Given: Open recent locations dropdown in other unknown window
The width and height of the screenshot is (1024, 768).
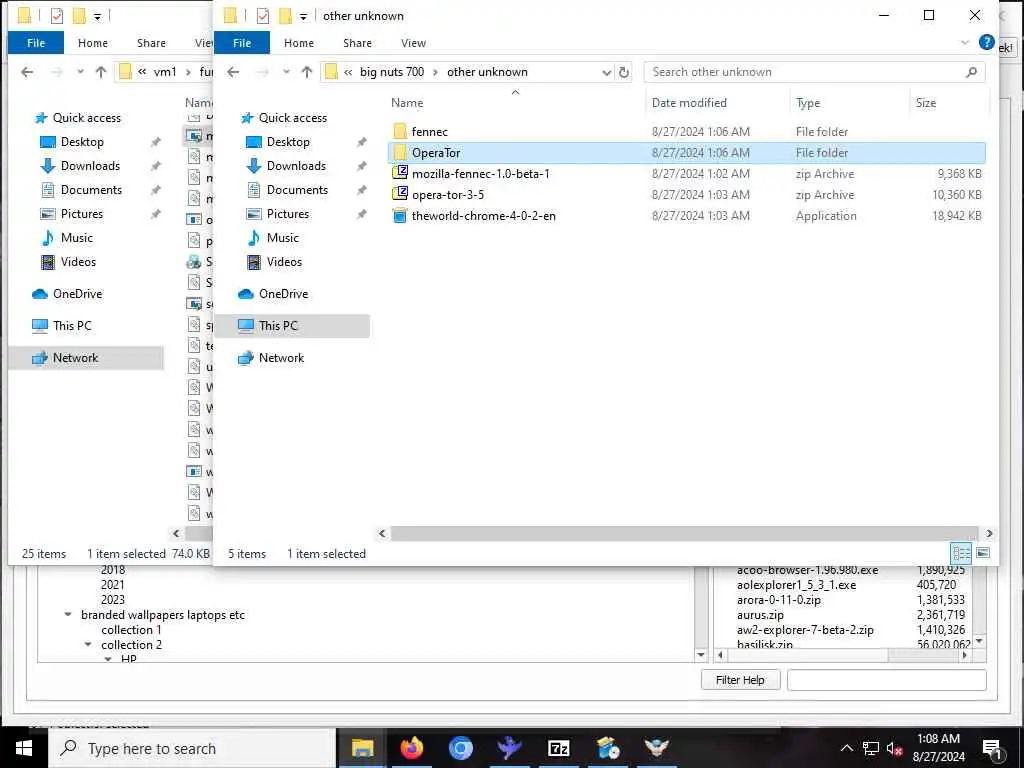Looking at the screenshot, I should coord(286,72).
